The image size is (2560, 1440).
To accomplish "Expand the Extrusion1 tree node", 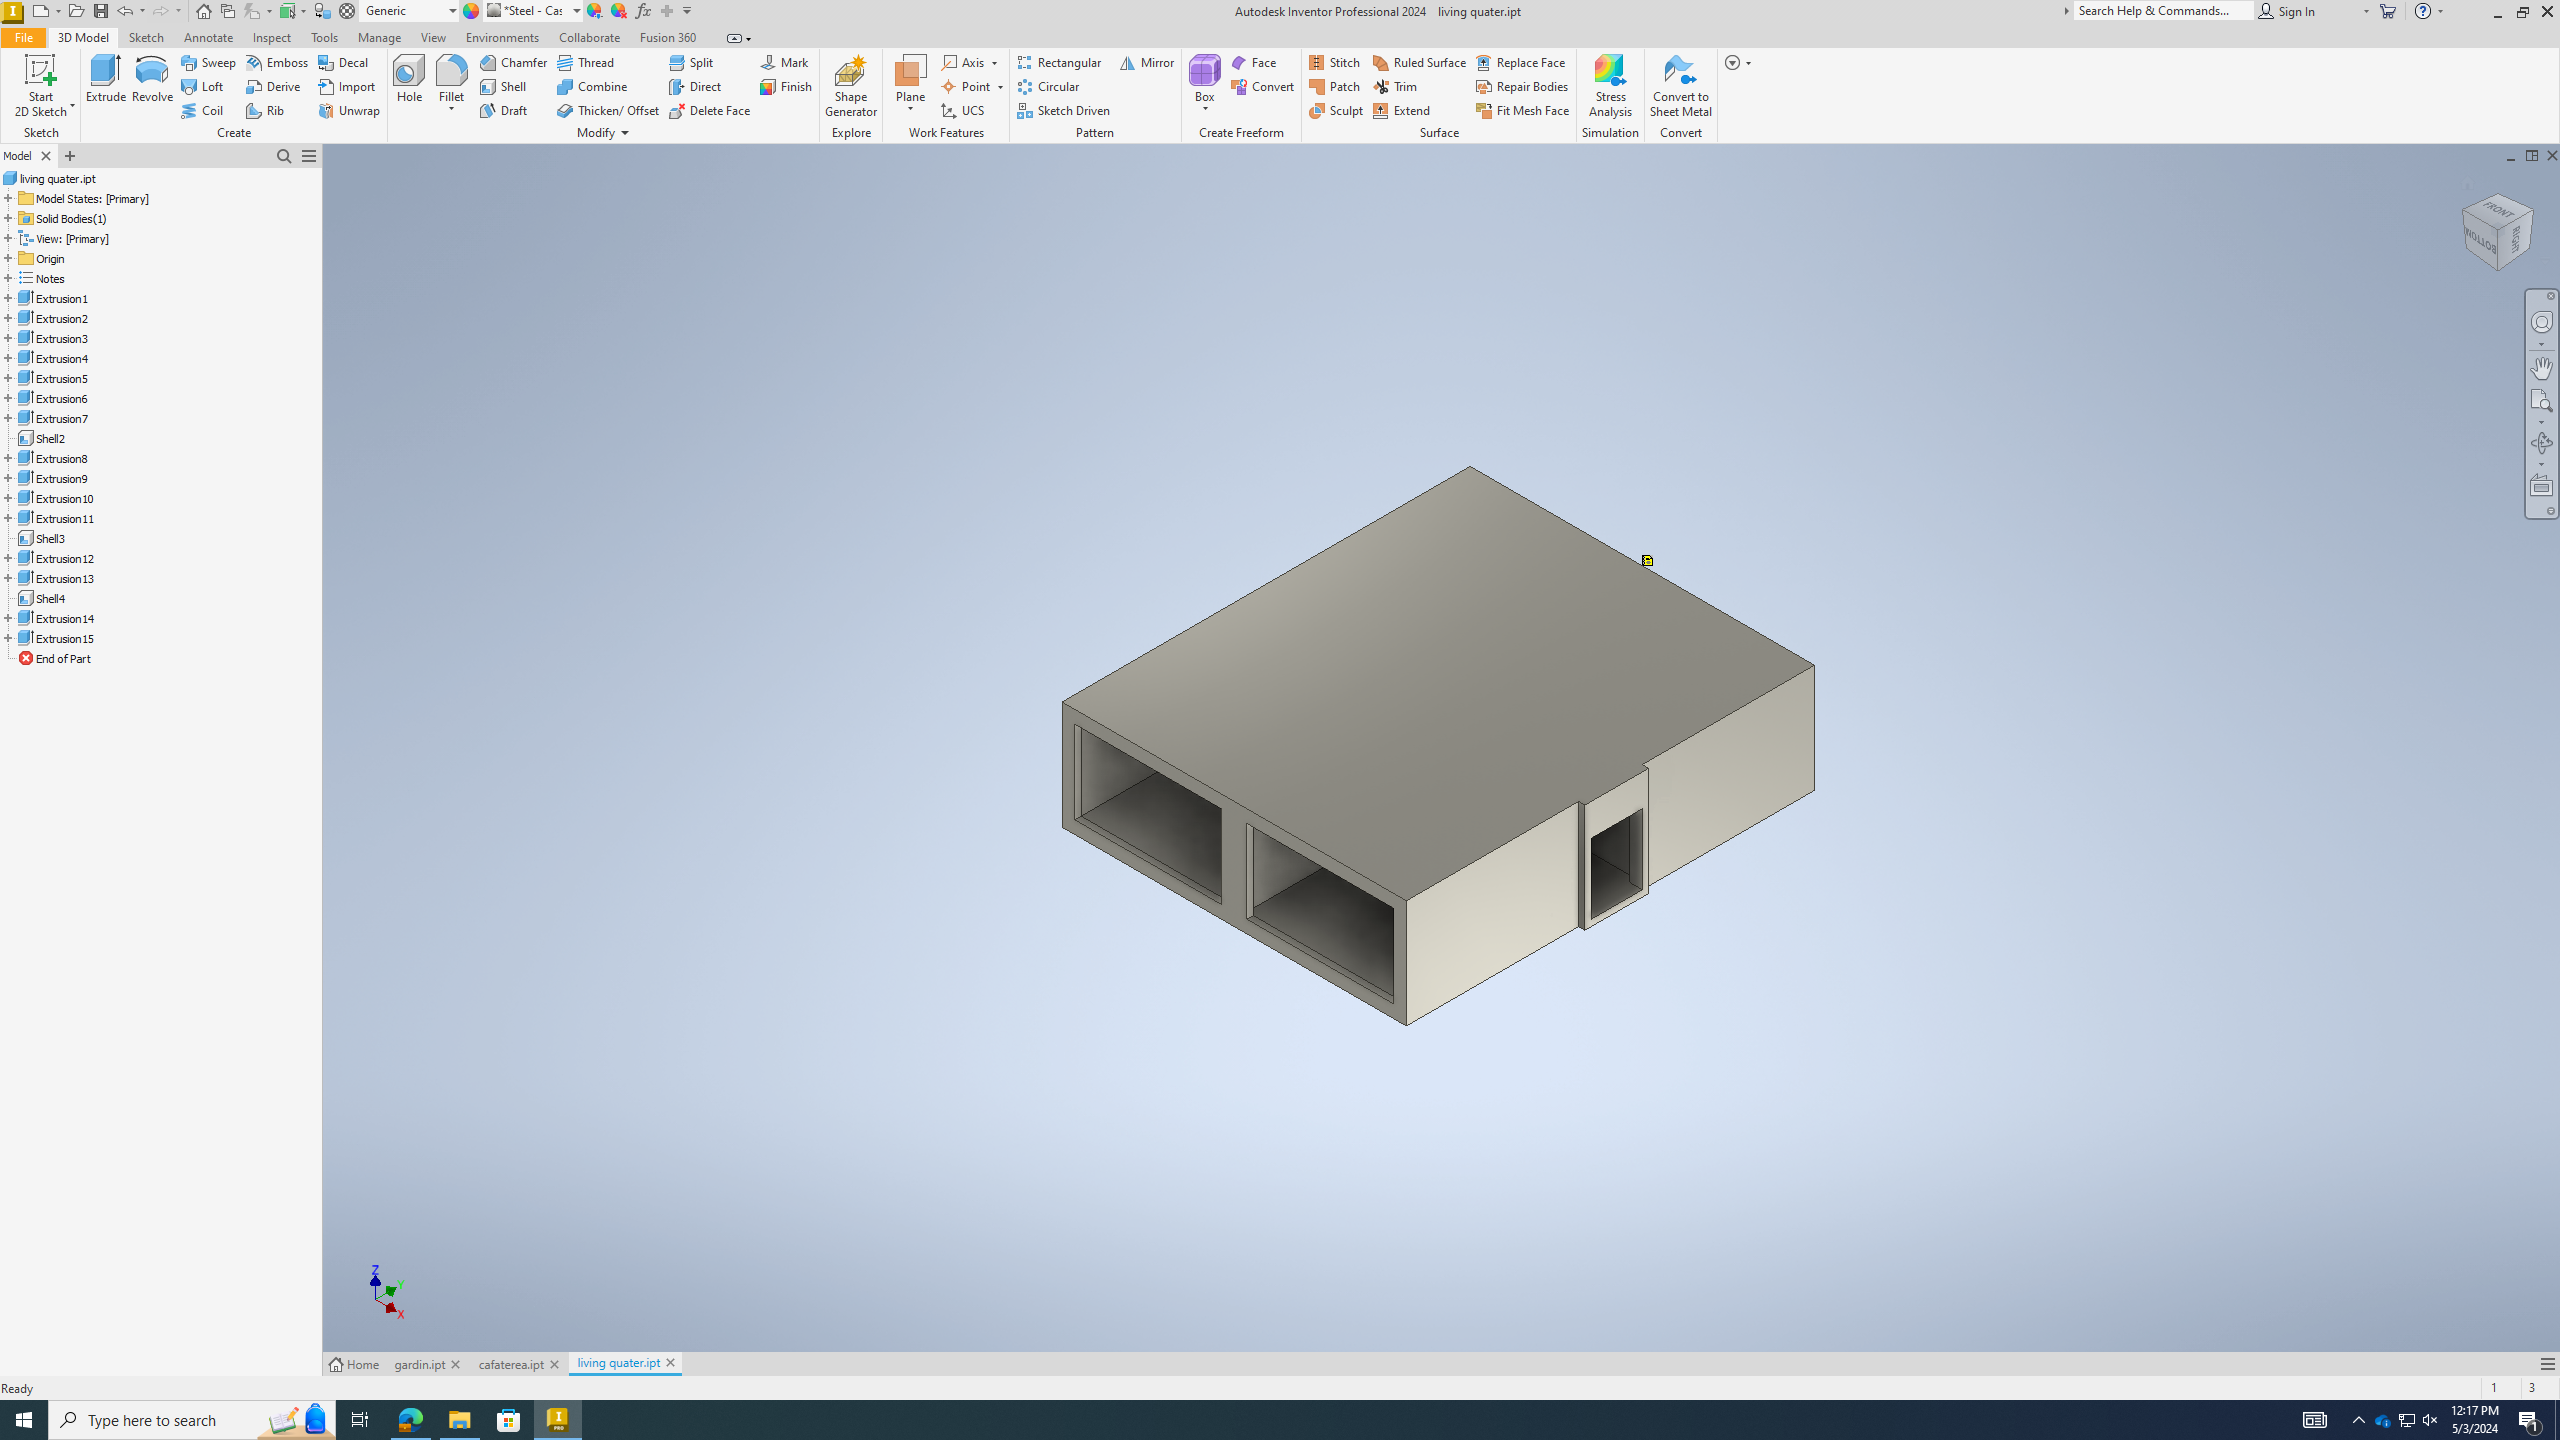I will pos(8,298).
